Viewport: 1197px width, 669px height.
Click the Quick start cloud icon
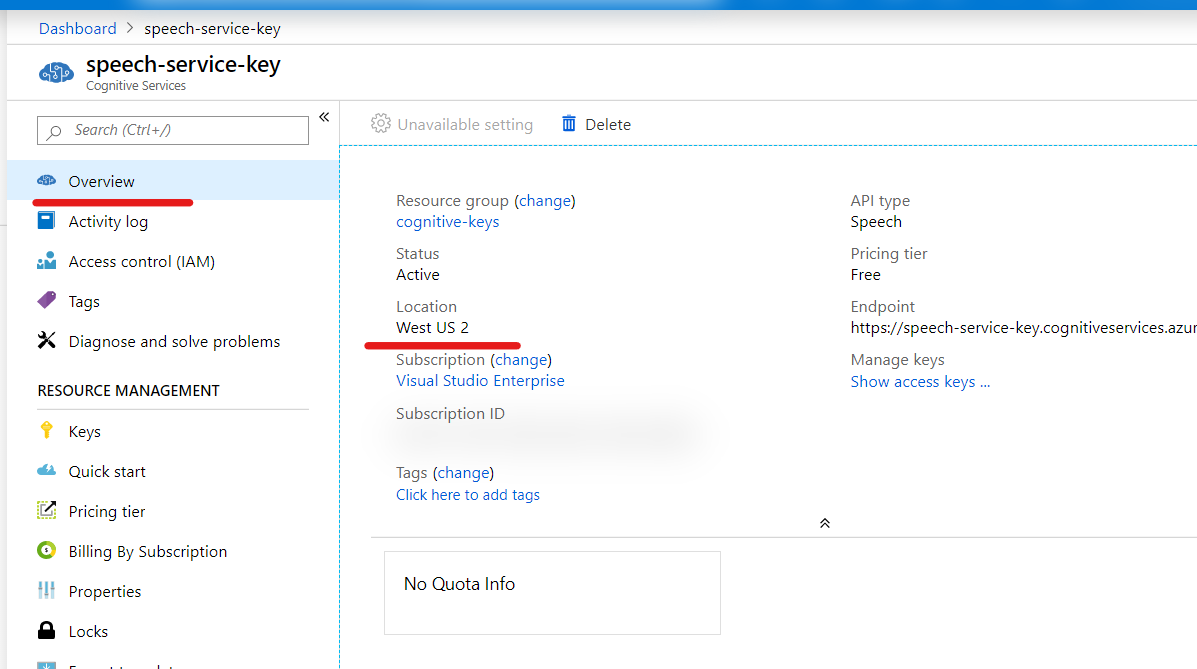coord(47,470)
